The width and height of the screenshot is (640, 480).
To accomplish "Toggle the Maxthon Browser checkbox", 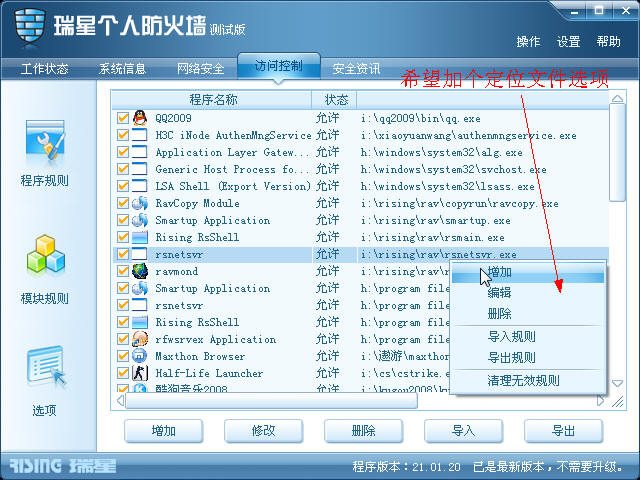I will [123, 356].
